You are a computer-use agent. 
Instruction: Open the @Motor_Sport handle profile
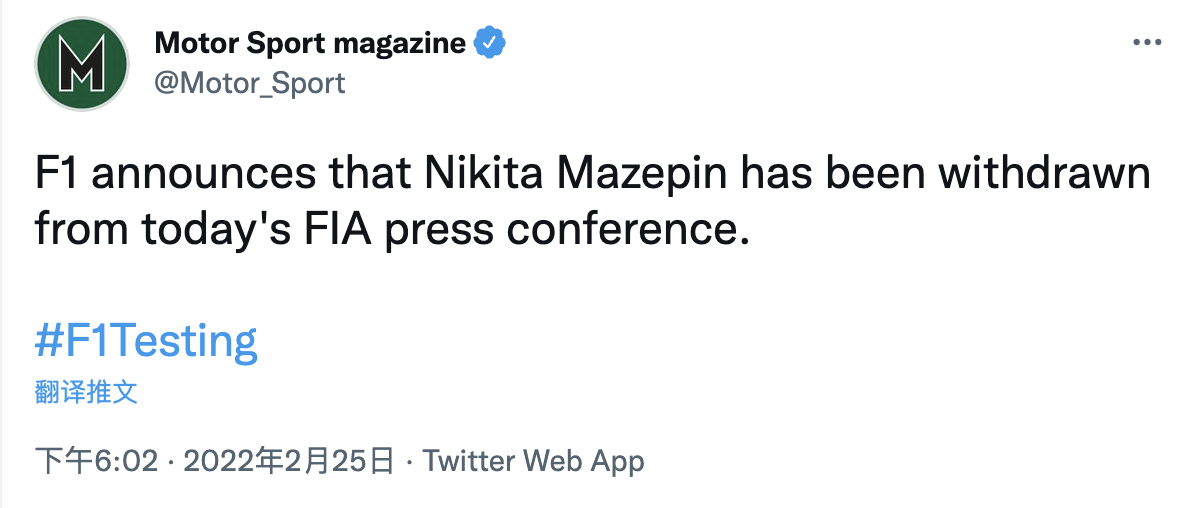pos(249,82)
